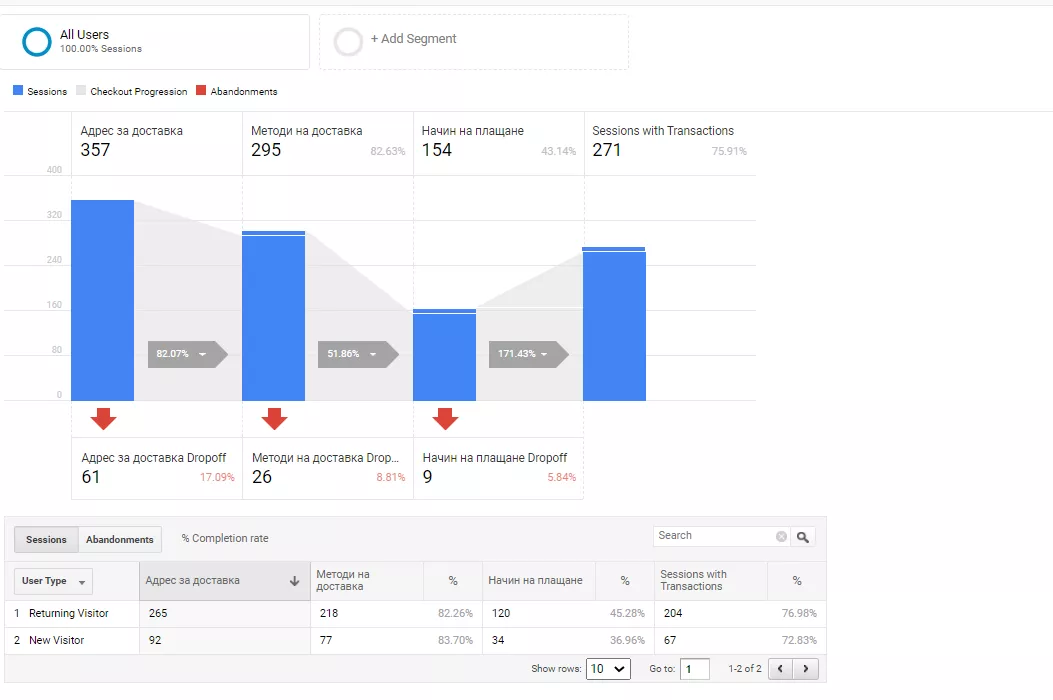Click the Go to page input field

(694, 669)
